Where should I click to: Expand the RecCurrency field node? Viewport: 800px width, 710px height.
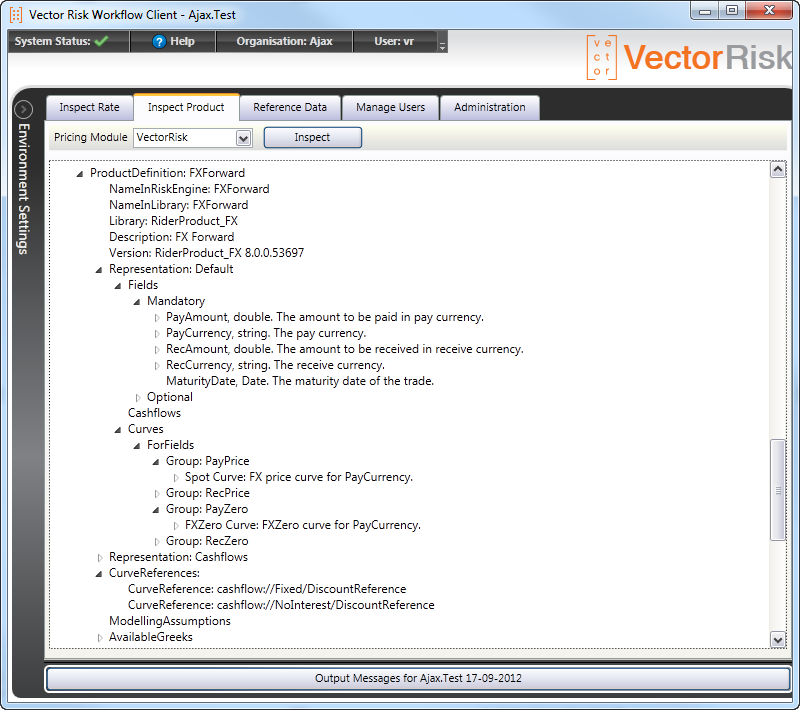(157, 366)
